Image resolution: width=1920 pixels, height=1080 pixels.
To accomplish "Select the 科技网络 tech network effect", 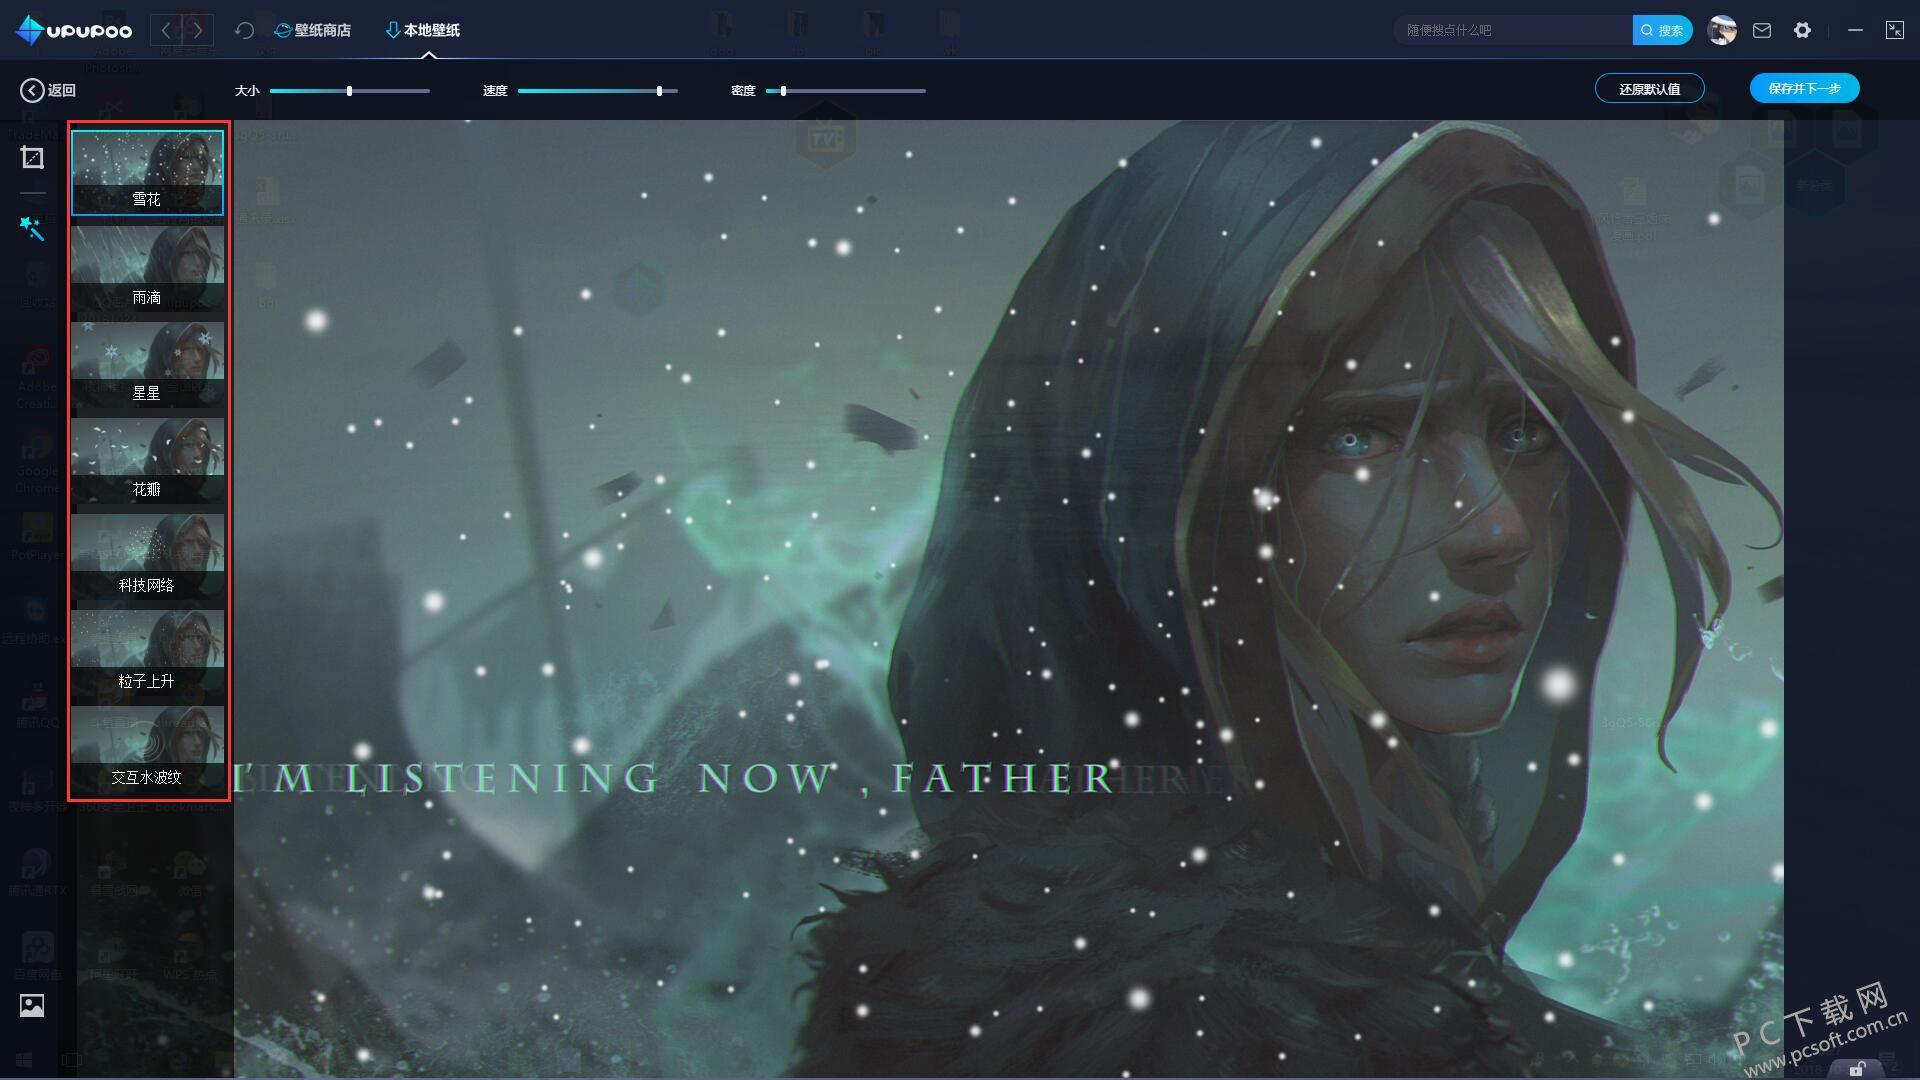I will [x=147, y=557].
